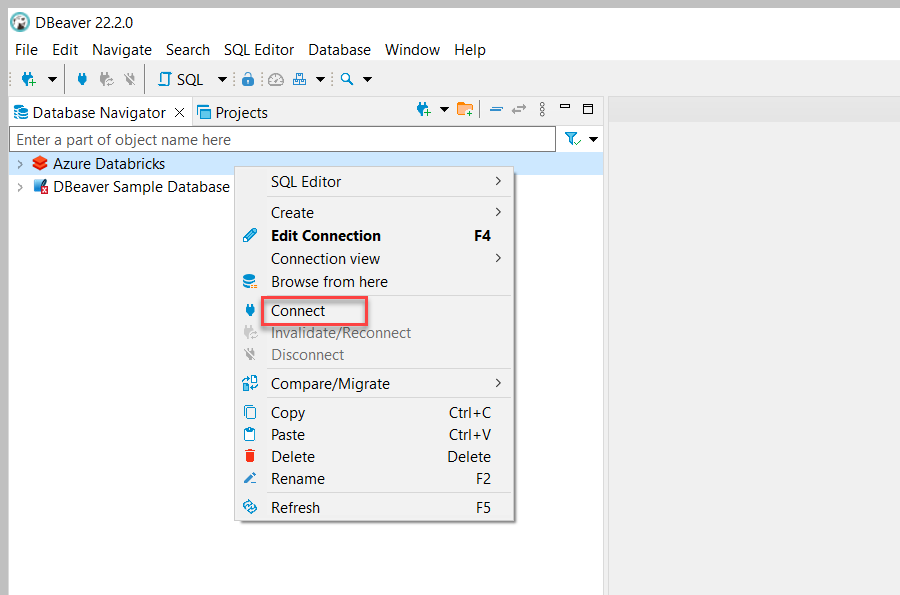Viewport: 900px width, 595px height.
Task: Click the object name filter input field
Action: (x=282, y=139)
